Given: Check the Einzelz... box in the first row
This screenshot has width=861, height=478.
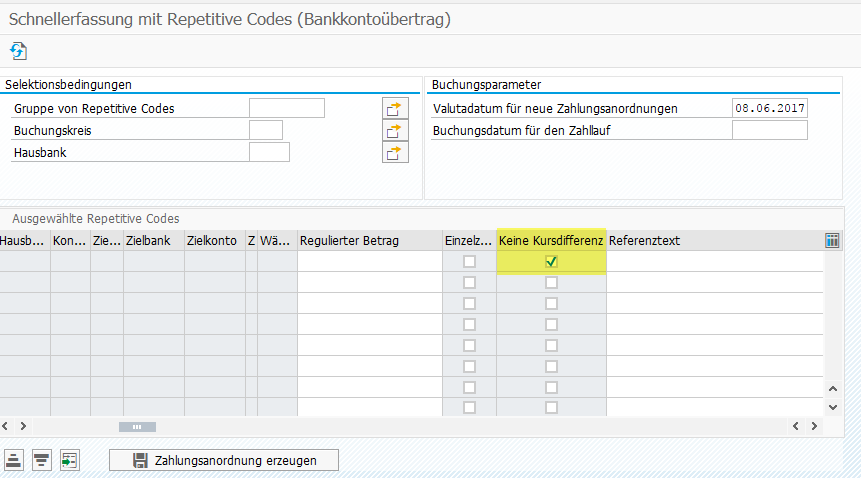Looking at the screenshot, I should tap(469, 262).
